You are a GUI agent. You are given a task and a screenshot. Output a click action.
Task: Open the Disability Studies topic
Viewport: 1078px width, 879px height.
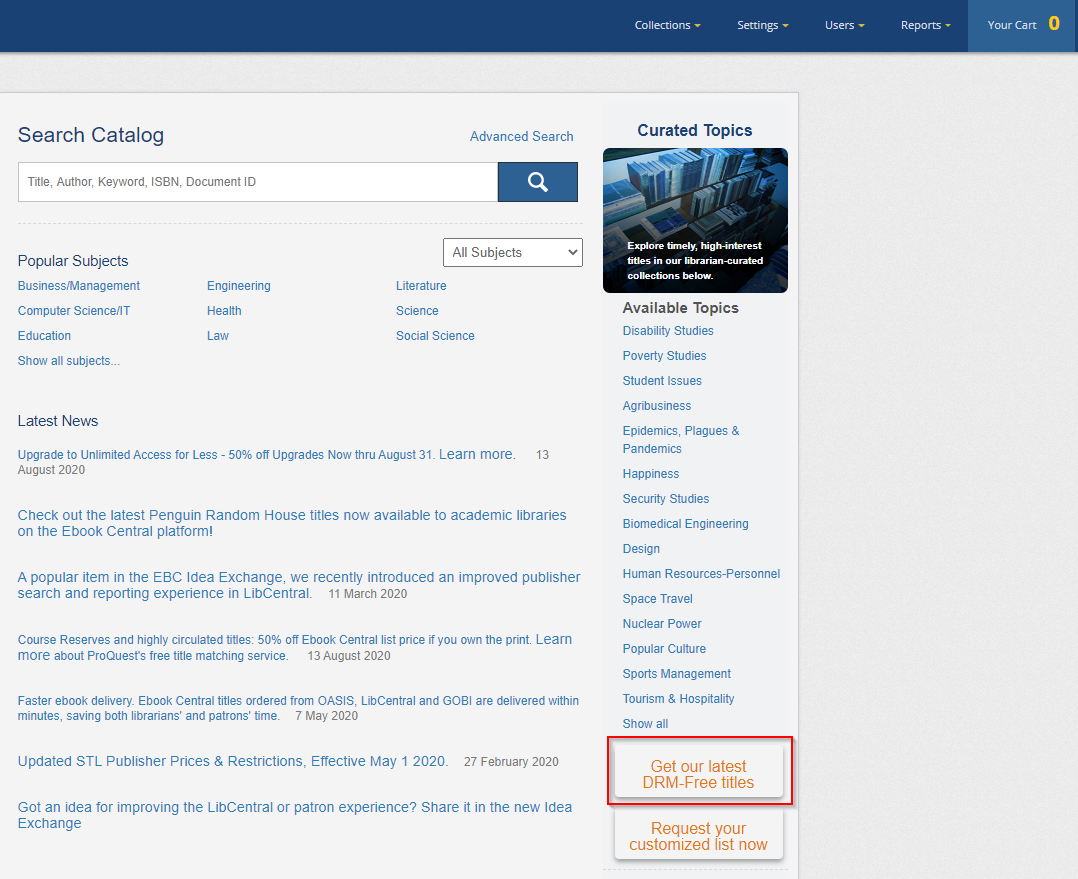668,330
